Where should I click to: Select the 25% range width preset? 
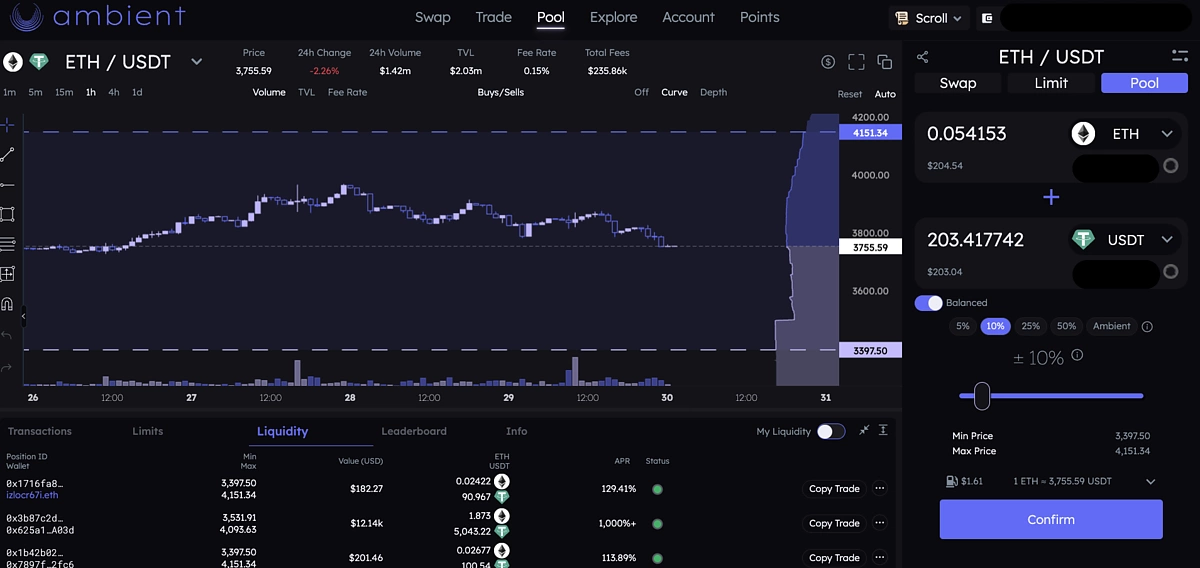(x=1031, y=326)
